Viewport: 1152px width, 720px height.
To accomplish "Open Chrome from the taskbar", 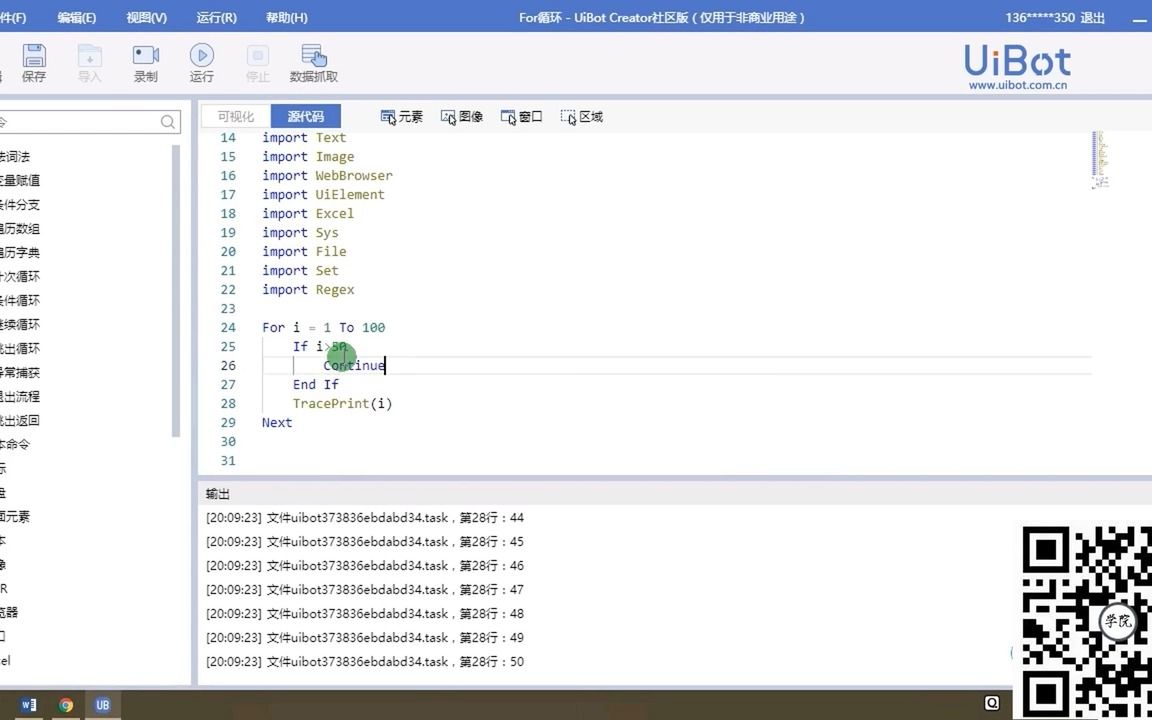I will 65,705.
